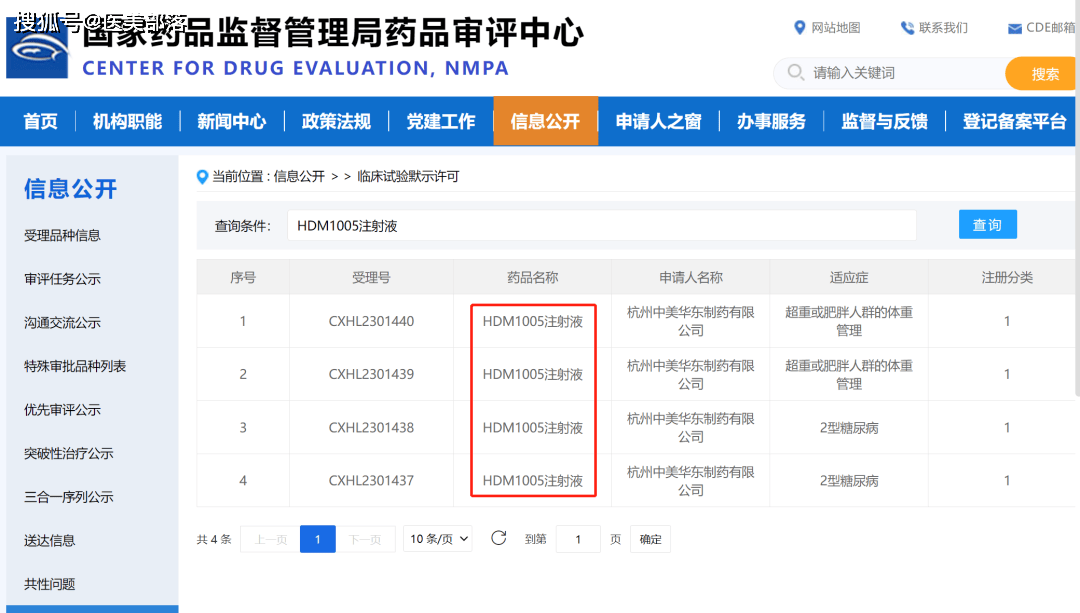The width and height of the screenshot is (1080, 613).
Task: Click the 查询条件 input with HDM1005注射液
Action: (601, 226)
